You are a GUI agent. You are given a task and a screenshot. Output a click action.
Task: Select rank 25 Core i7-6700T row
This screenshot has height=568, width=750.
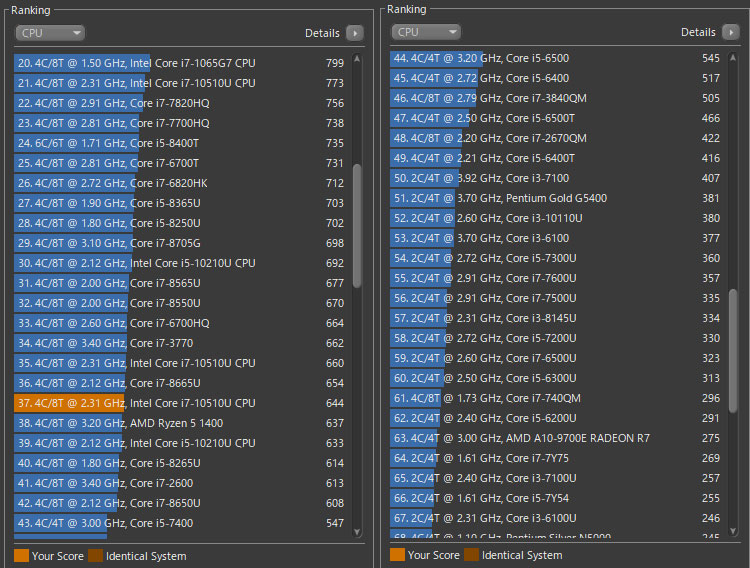pos(181,163)
